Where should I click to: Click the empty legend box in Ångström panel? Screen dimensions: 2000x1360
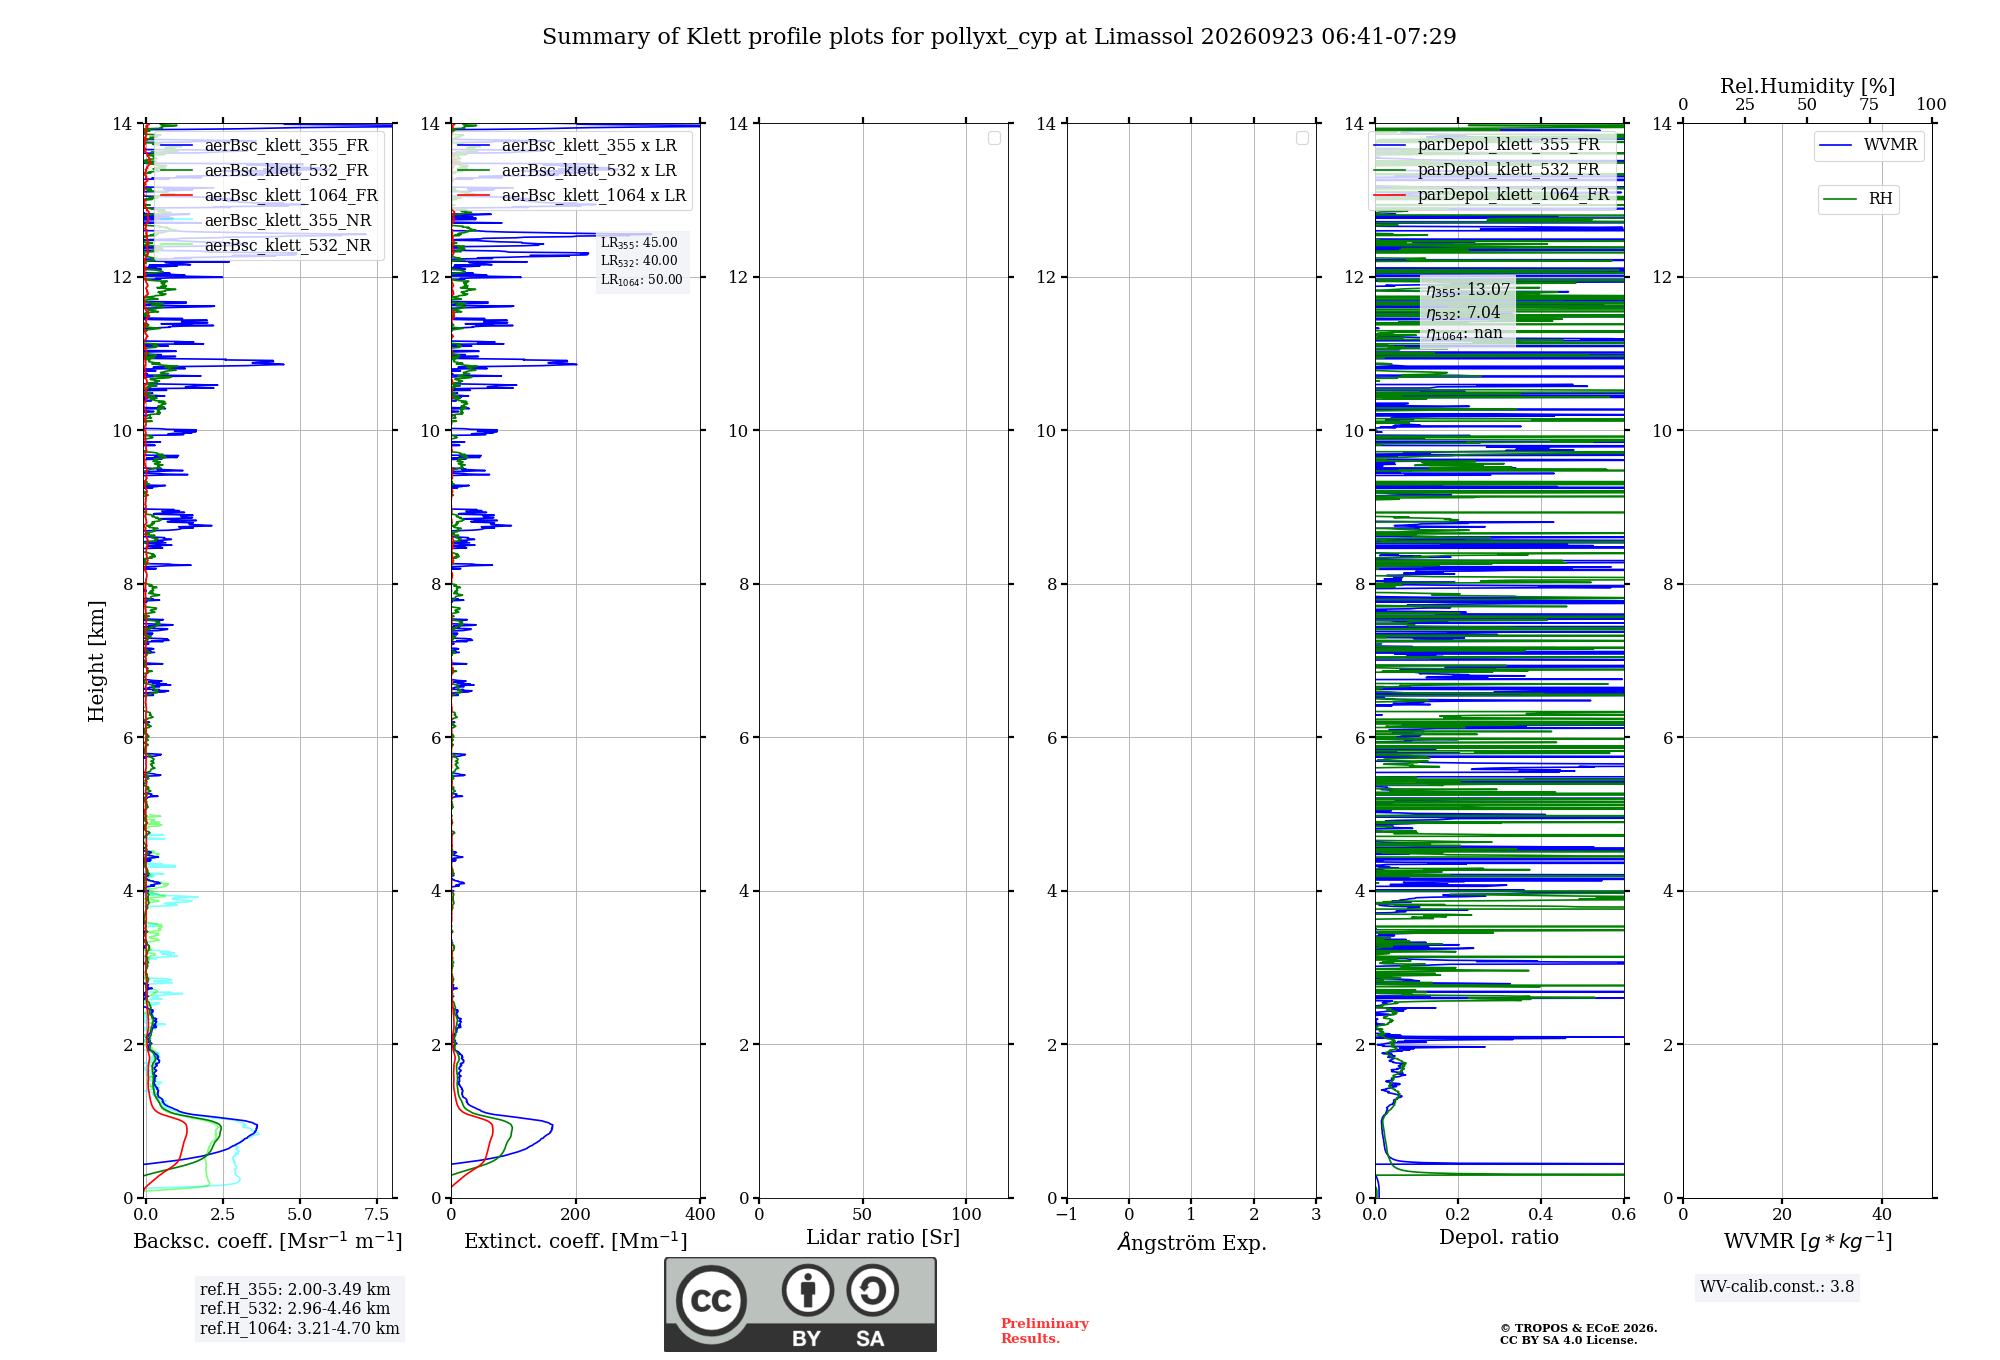point(1302,138)
